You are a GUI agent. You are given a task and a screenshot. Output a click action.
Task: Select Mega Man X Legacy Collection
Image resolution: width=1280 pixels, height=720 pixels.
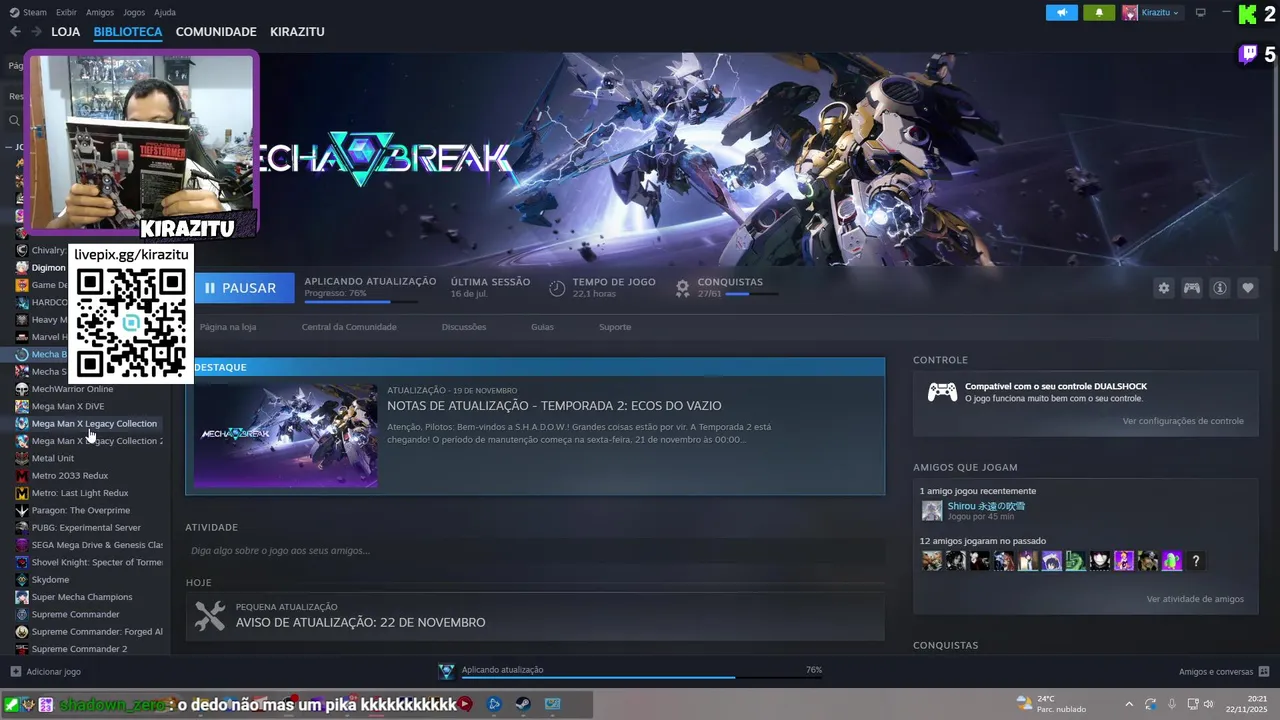click(94, 424)
